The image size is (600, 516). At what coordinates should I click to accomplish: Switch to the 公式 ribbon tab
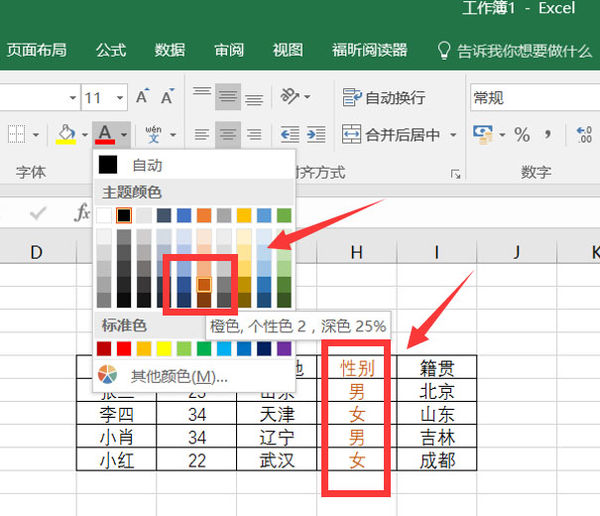tap(110, 50)
